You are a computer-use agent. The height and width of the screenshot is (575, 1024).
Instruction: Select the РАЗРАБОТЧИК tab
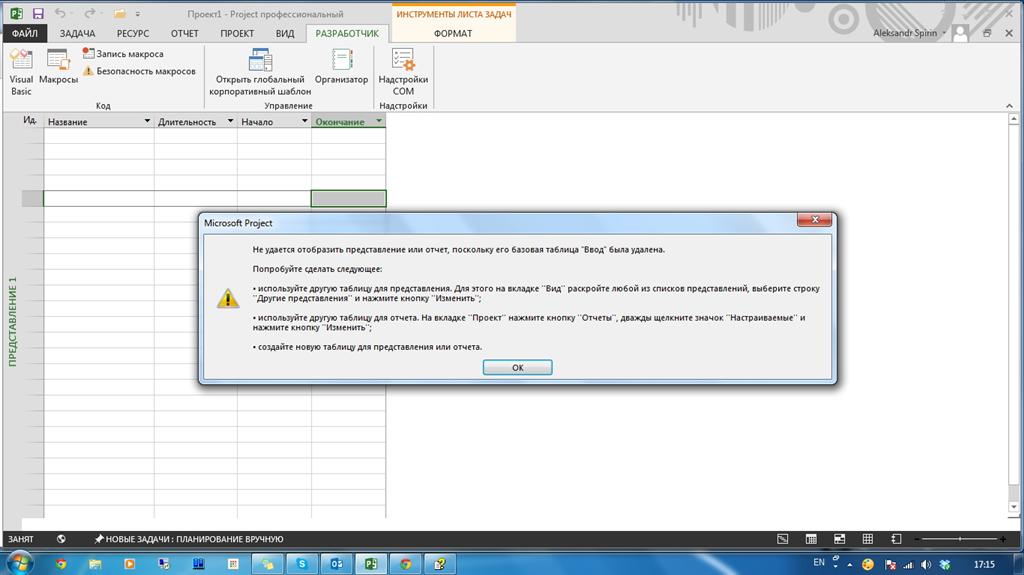coord(347,33)
